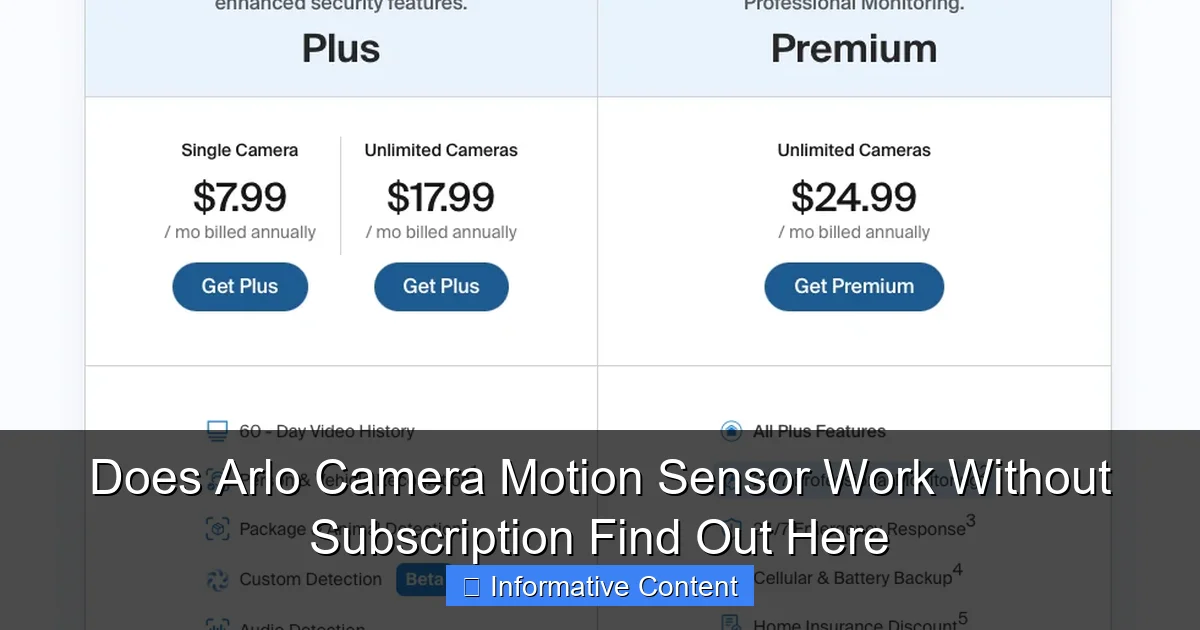Toggle the Custom Detection Beta badge
Screen dimensions: 1200x630
pyautogui.click(x=421, y=579)
